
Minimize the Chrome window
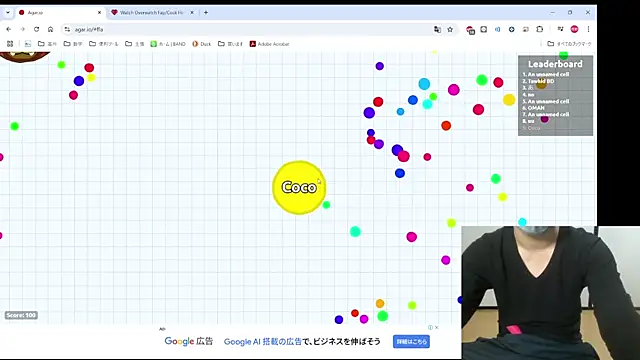point(552,13)
